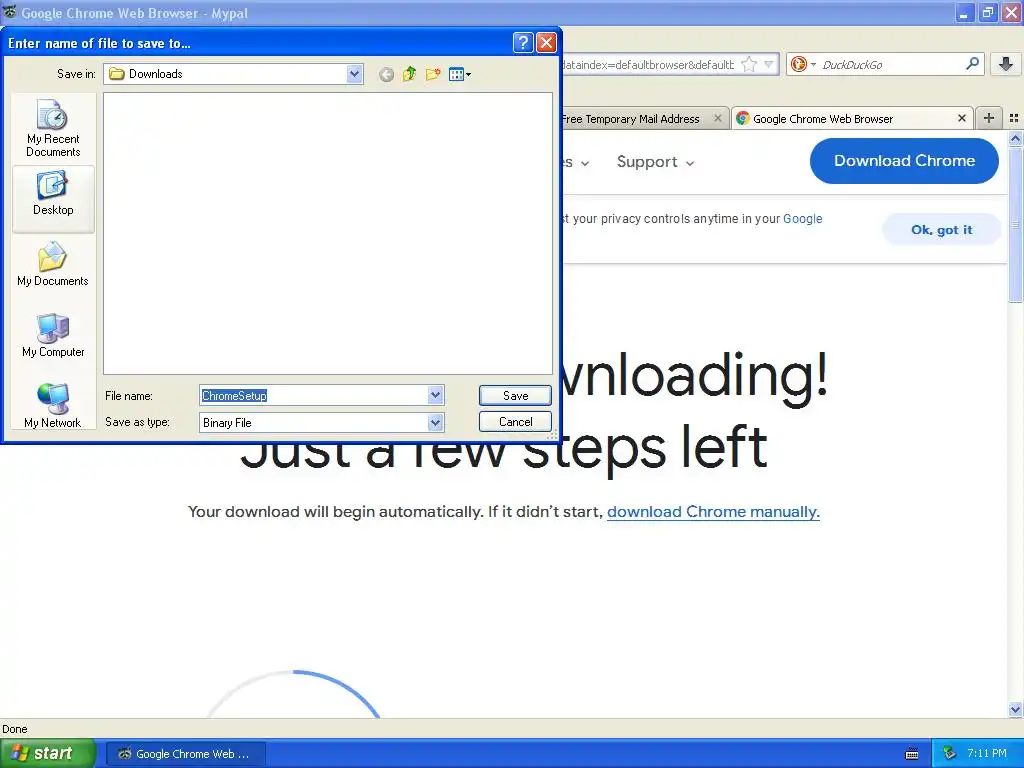Go to My Computer in save dialog

click(53, 336)
